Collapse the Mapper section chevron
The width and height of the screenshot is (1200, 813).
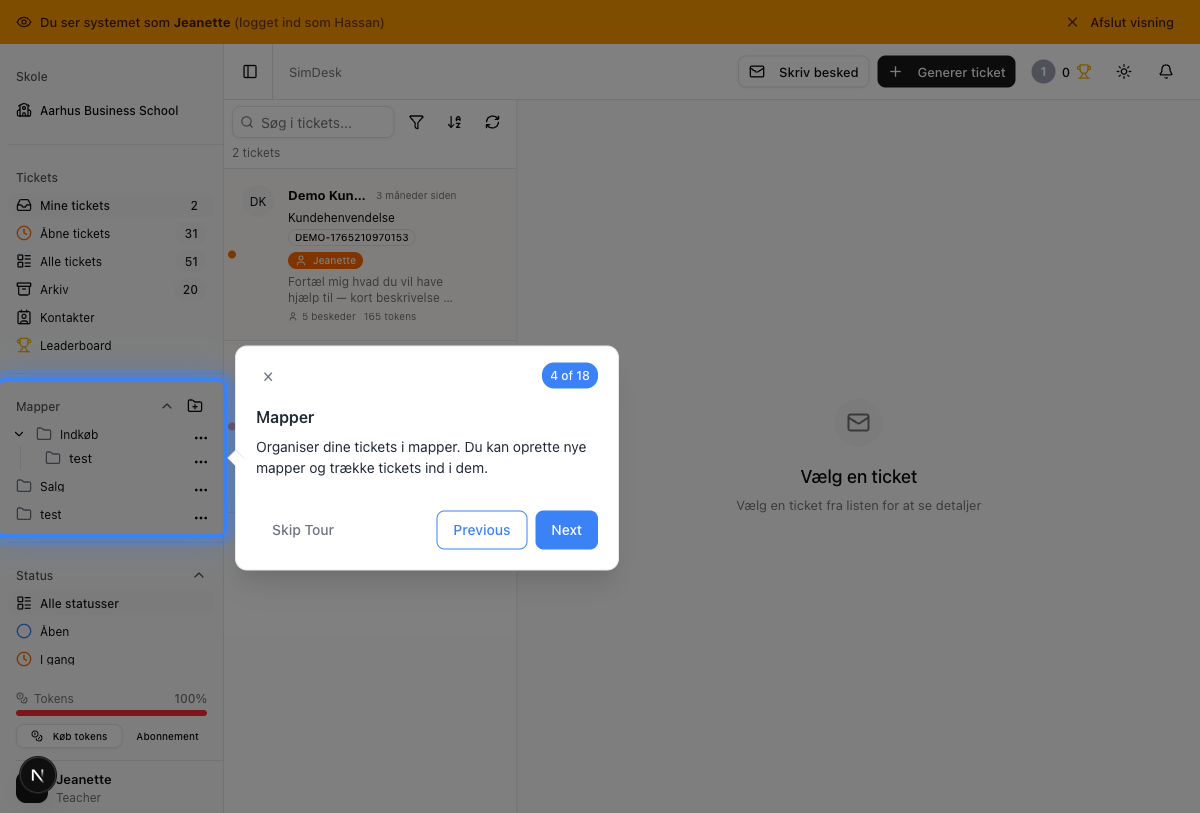click(x=167, y=406)
